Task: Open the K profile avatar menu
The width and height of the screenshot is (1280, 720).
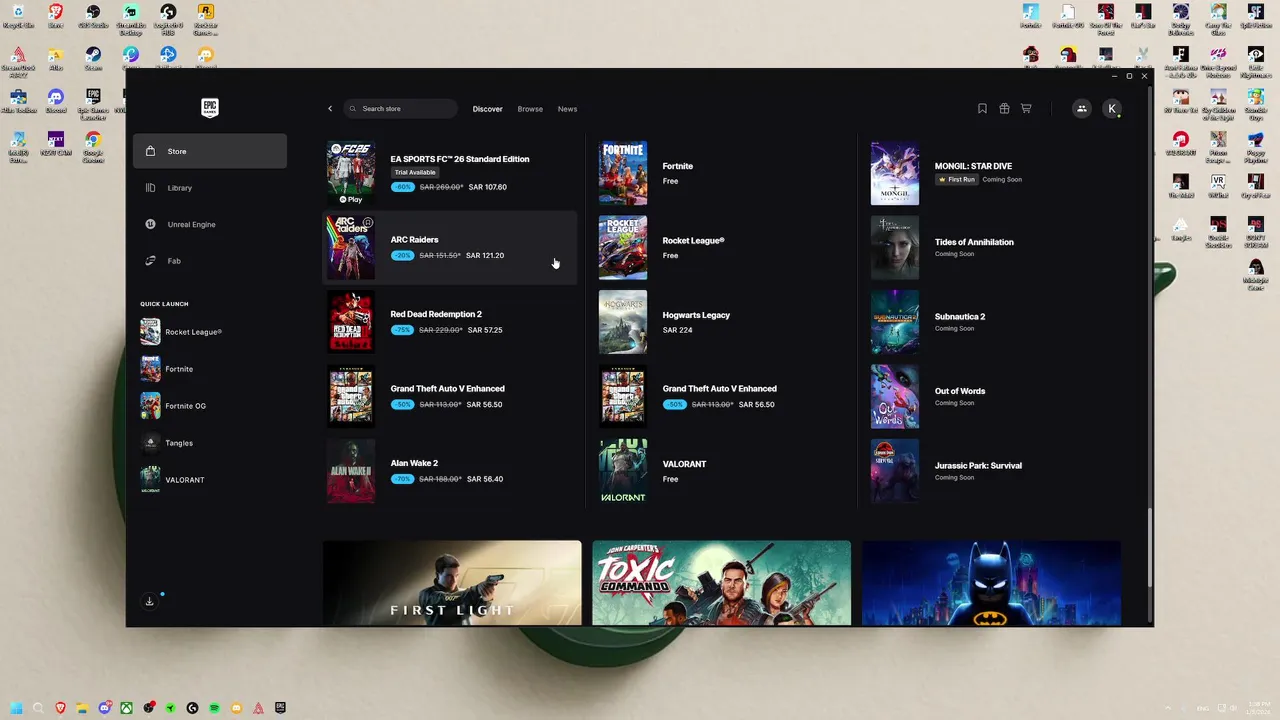Action: point(1112,108)
